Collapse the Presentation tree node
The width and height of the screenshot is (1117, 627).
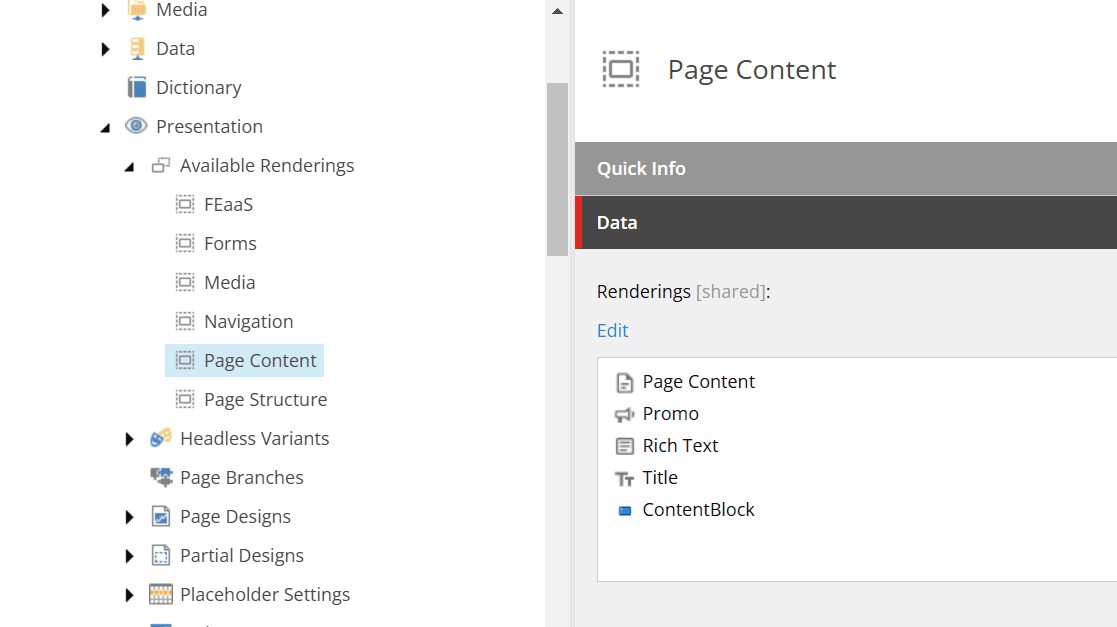[x=105, y=128]
